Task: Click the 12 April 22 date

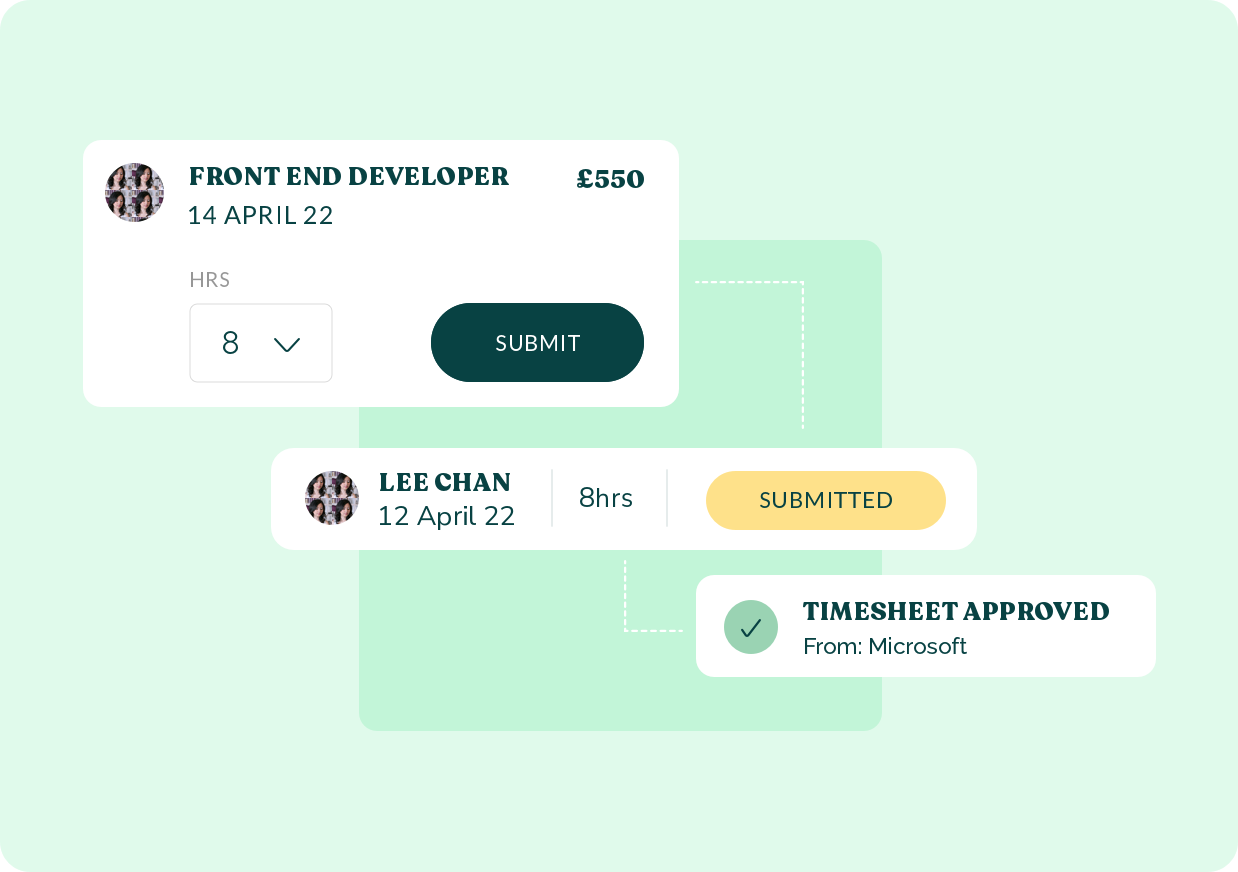Action: coord(446,516)
